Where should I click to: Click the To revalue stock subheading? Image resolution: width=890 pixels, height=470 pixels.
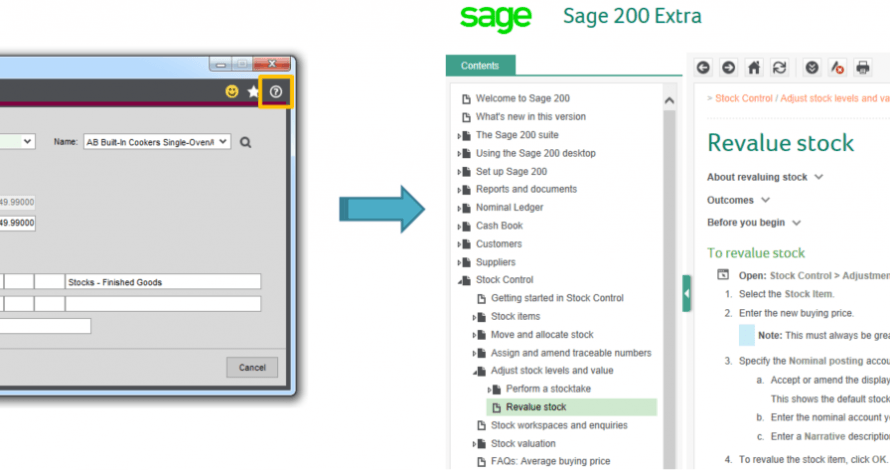tap(756, 253)
